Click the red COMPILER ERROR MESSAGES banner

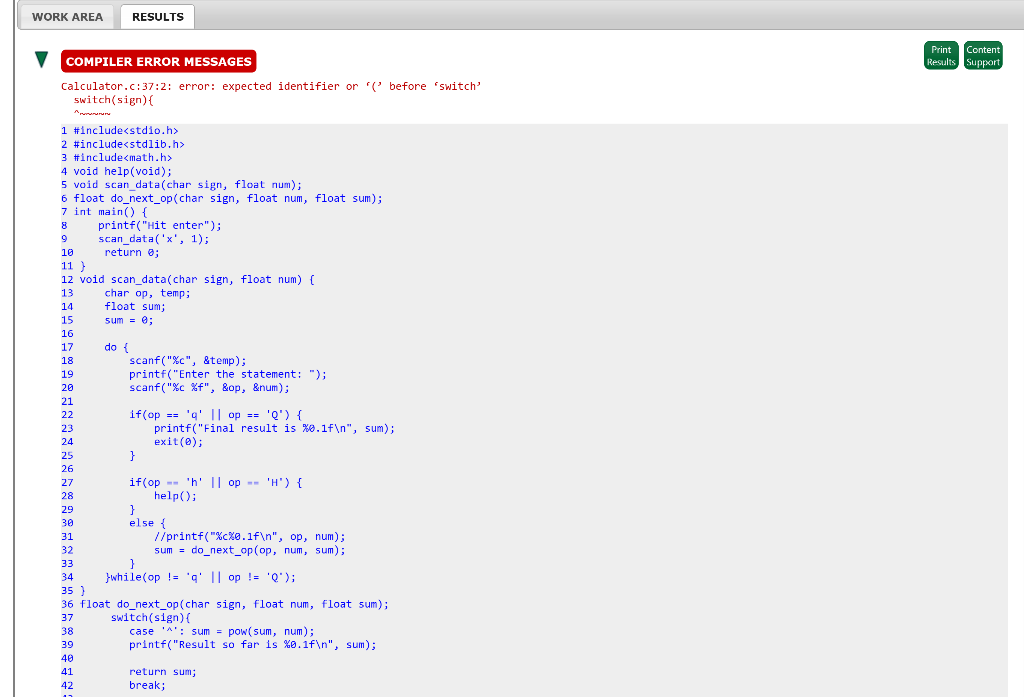(x=158, y=61)
